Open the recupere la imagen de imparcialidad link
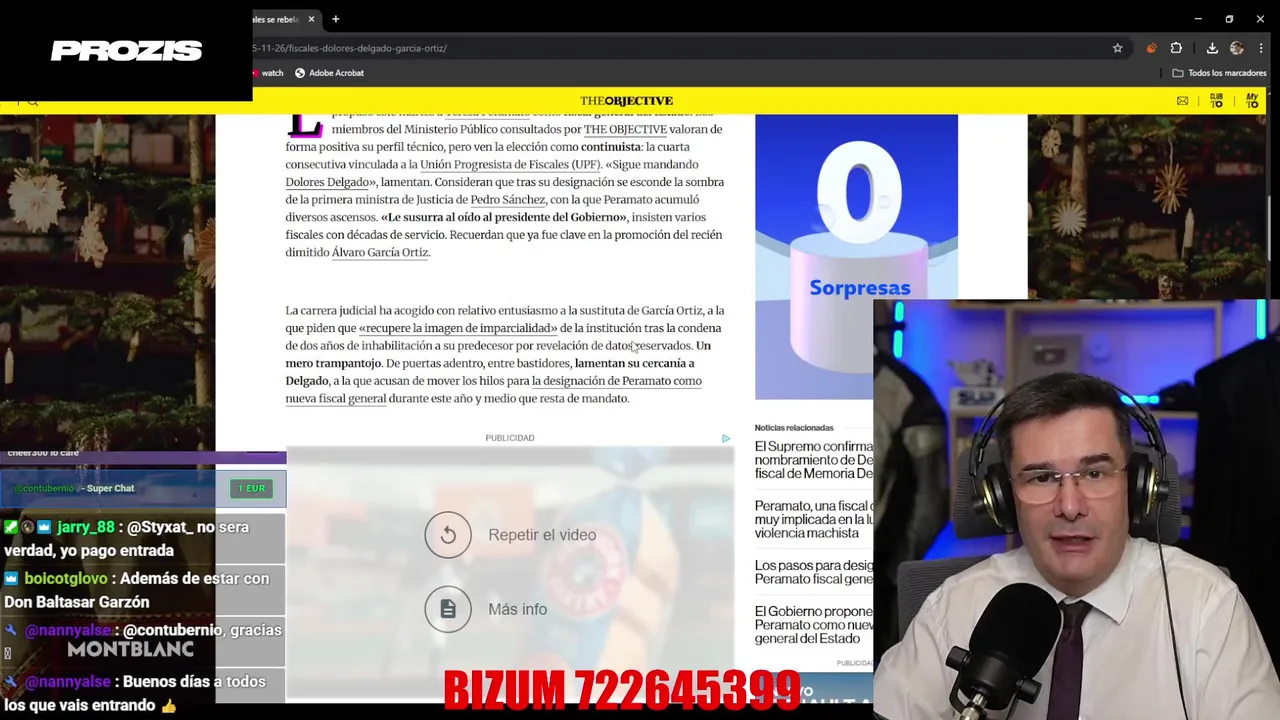This screenshot has height=720, width=1280. pos(458,328)
